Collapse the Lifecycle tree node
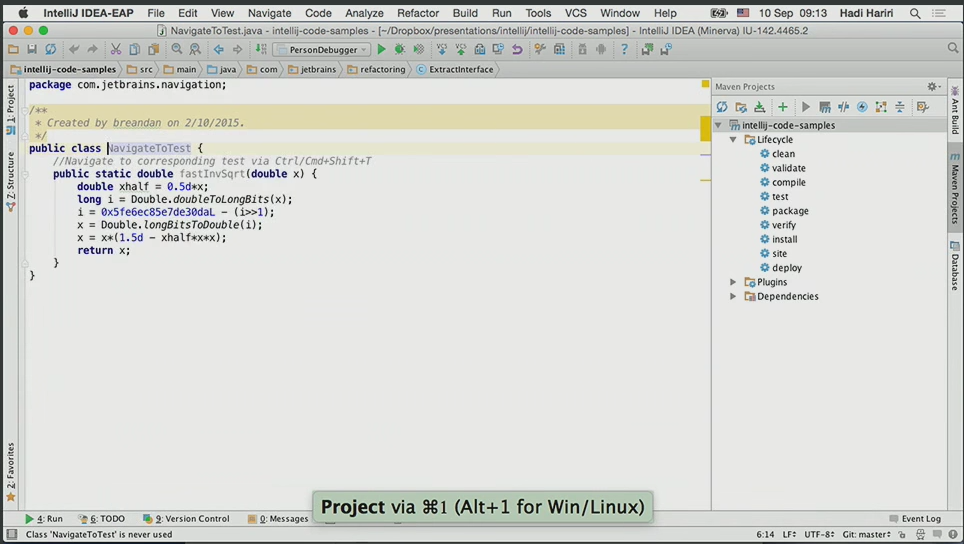 pyautogui.click(x=733, y=140)
